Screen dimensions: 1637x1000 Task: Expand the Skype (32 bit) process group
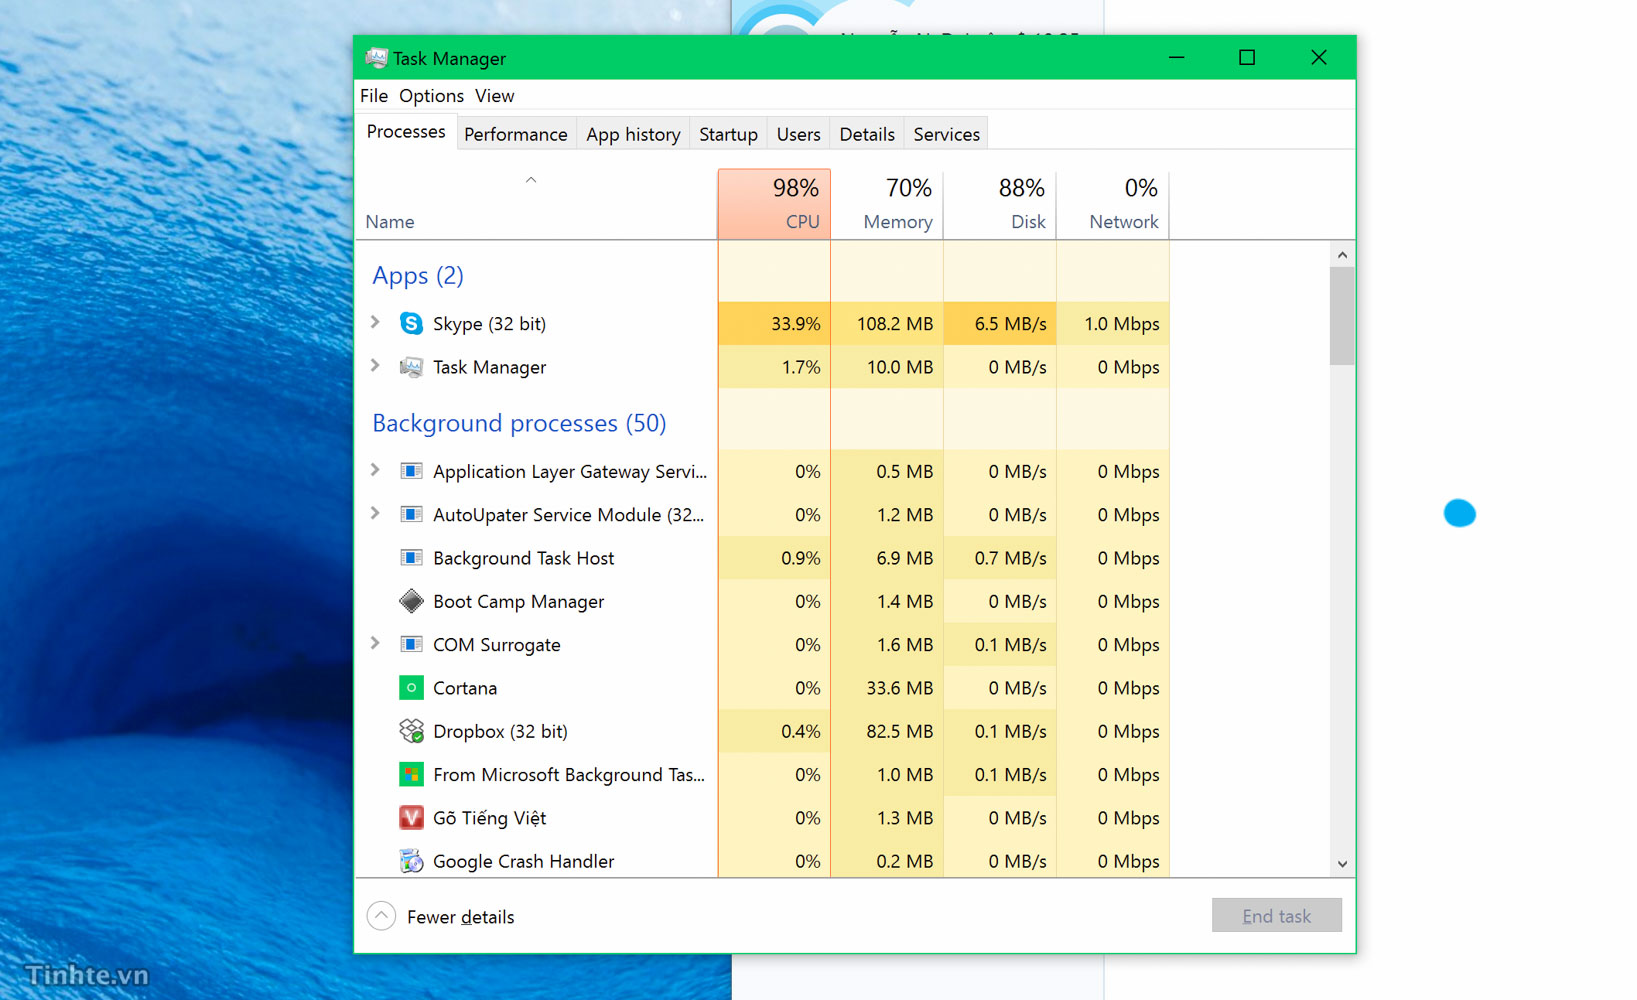[375, 322]
